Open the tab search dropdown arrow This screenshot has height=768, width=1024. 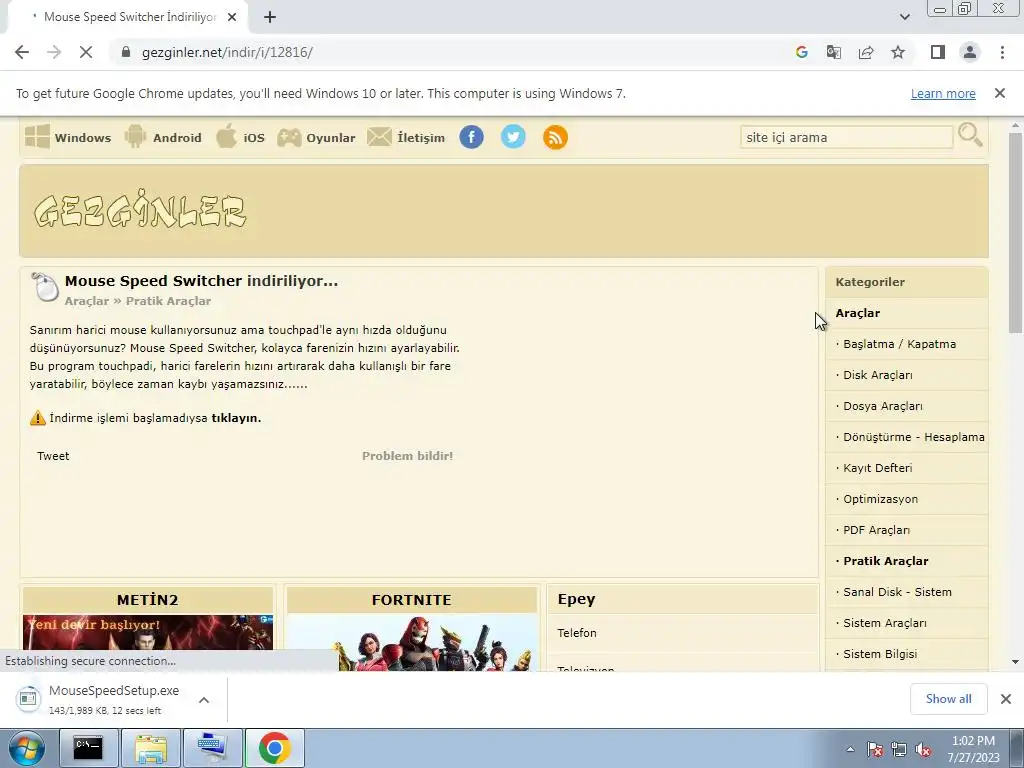point(904,17)
